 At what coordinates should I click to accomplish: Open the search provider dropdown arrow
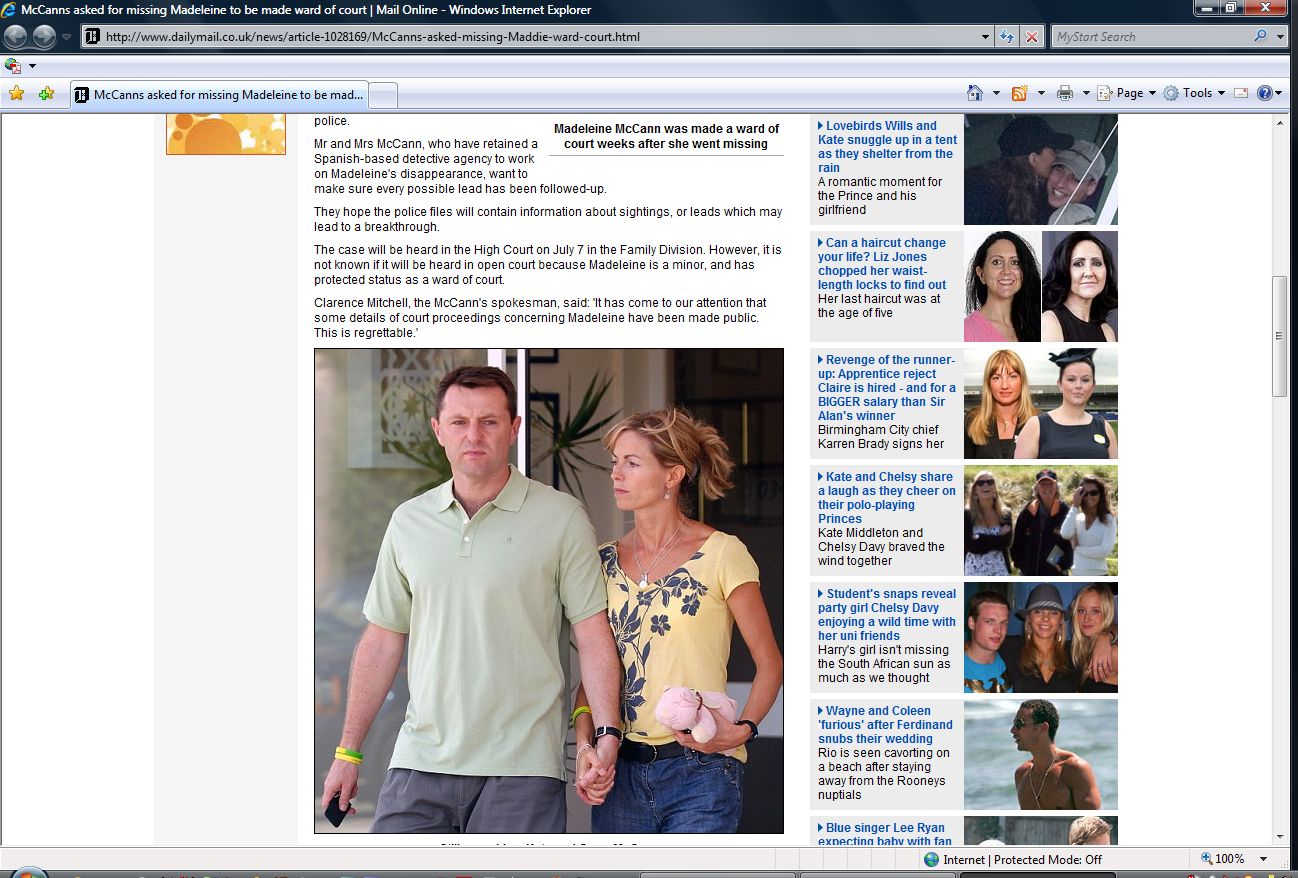coord(1281,37)
